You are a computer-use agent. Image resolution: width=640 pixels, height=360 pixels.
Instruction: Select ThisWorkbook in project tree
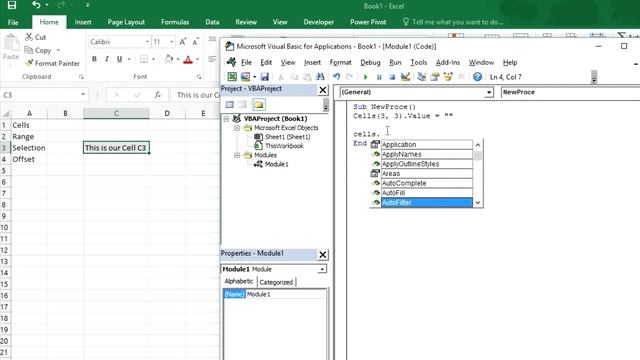point(284,146)
